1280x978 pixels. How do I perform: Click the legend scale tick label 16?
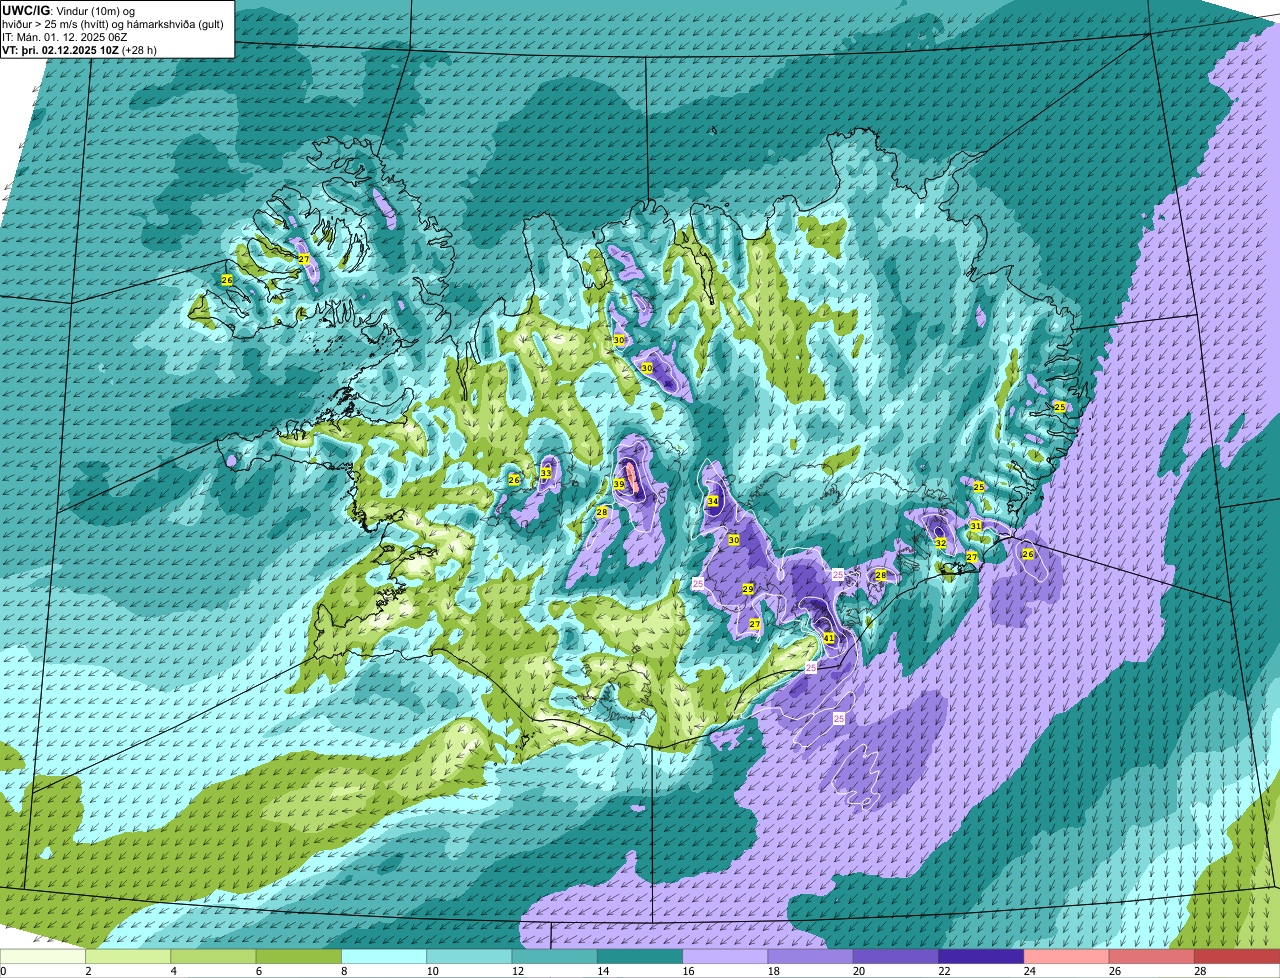(687, 971)
